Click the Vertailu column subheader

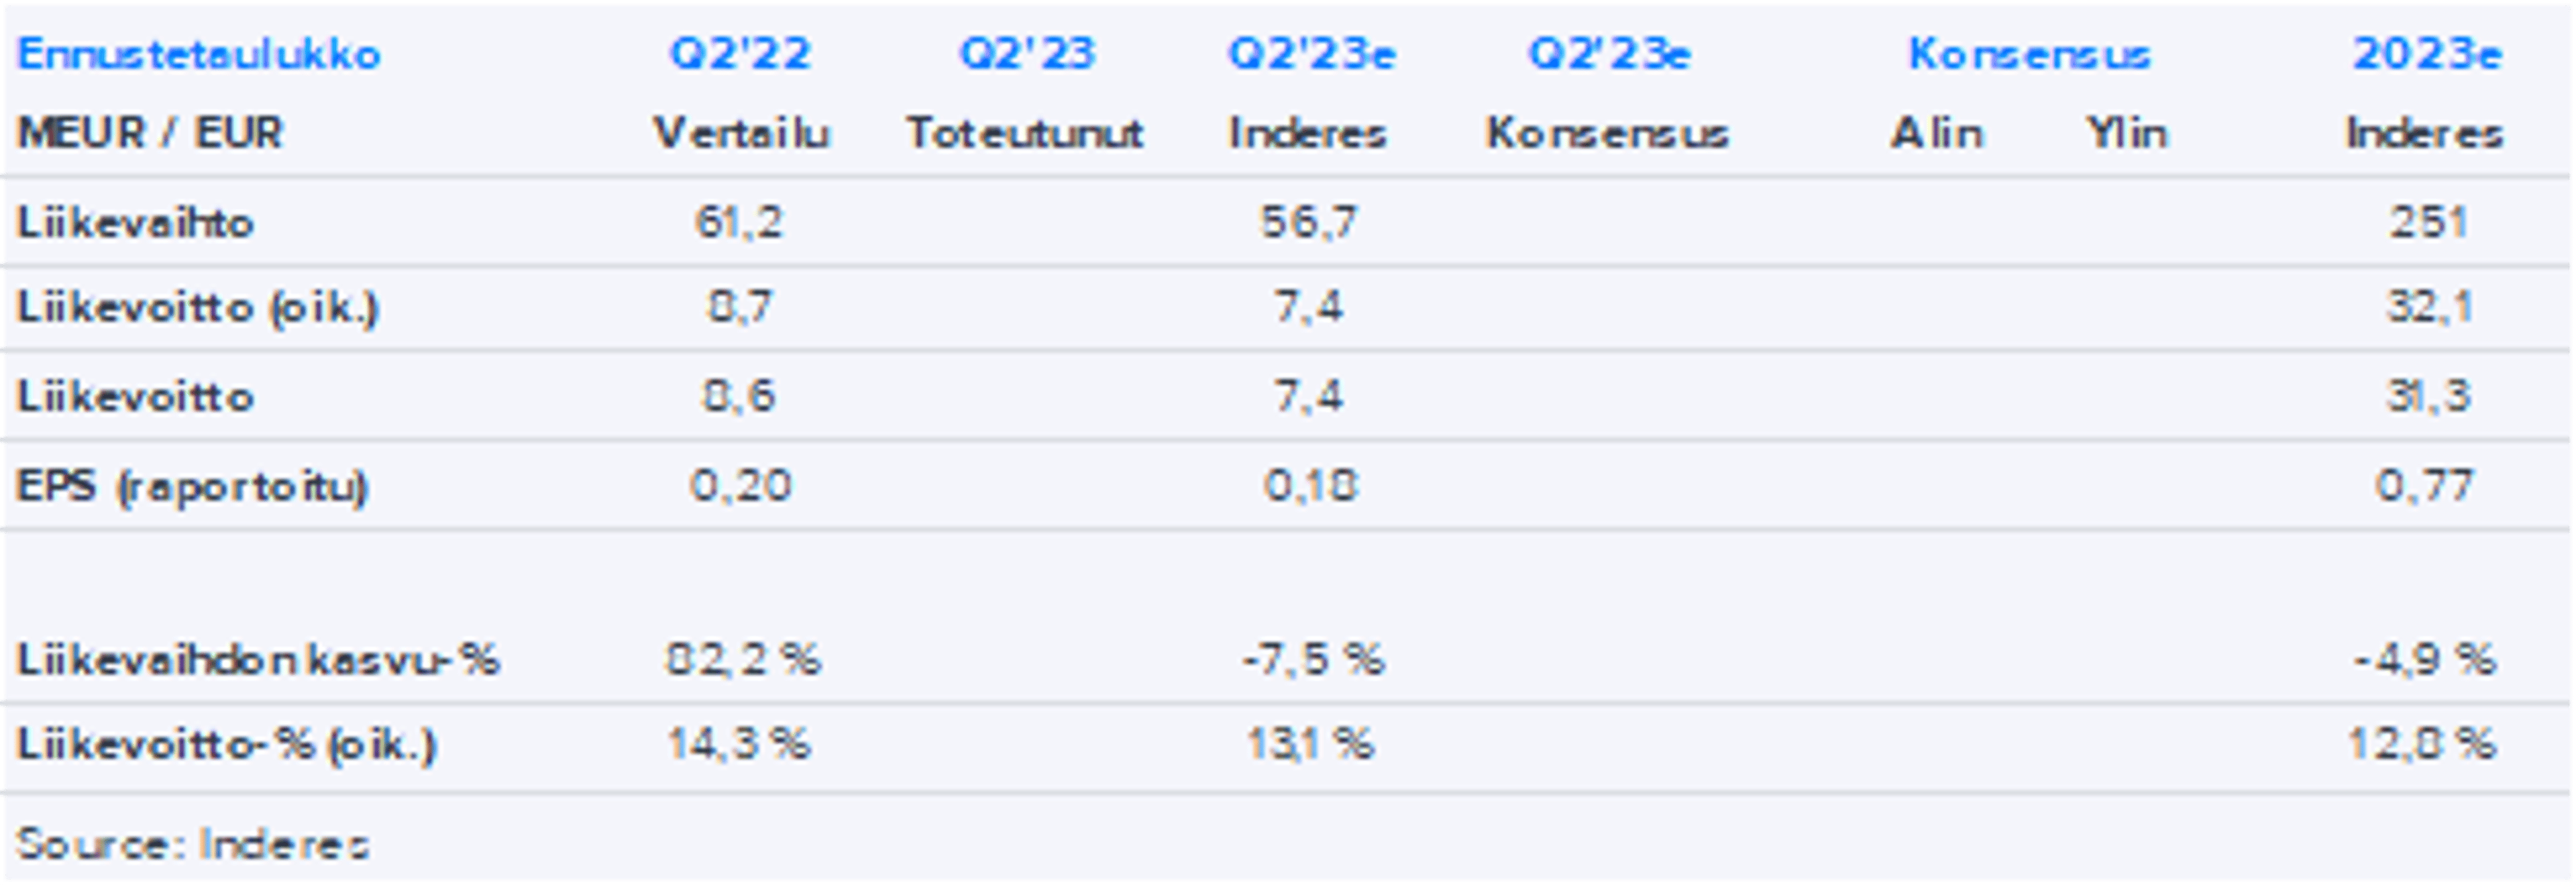coord(742,133)
